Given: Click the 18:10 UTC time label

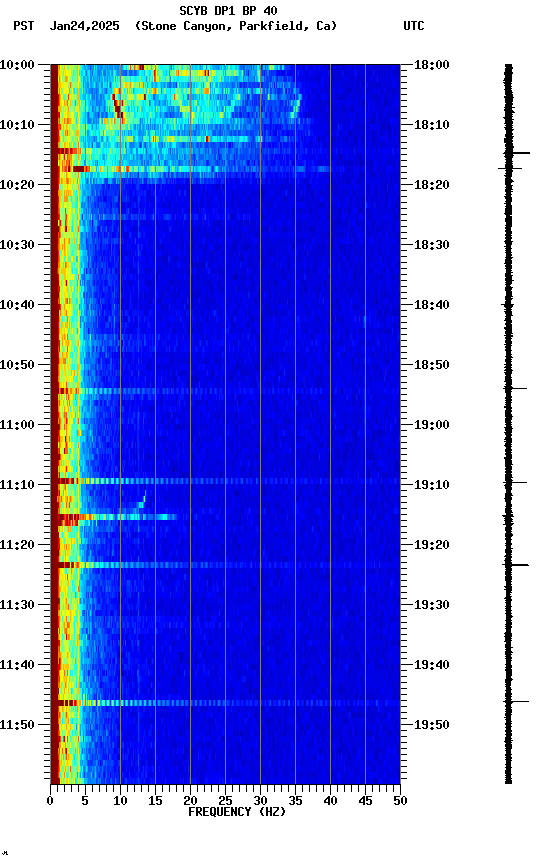Looking at the screenshot, I should tap(432, 125).
